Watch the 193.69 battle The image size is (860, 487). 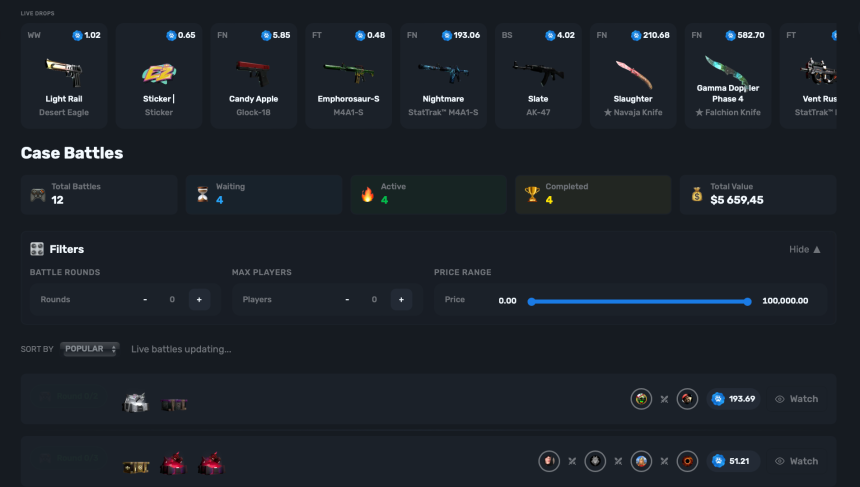click(796, 399)
